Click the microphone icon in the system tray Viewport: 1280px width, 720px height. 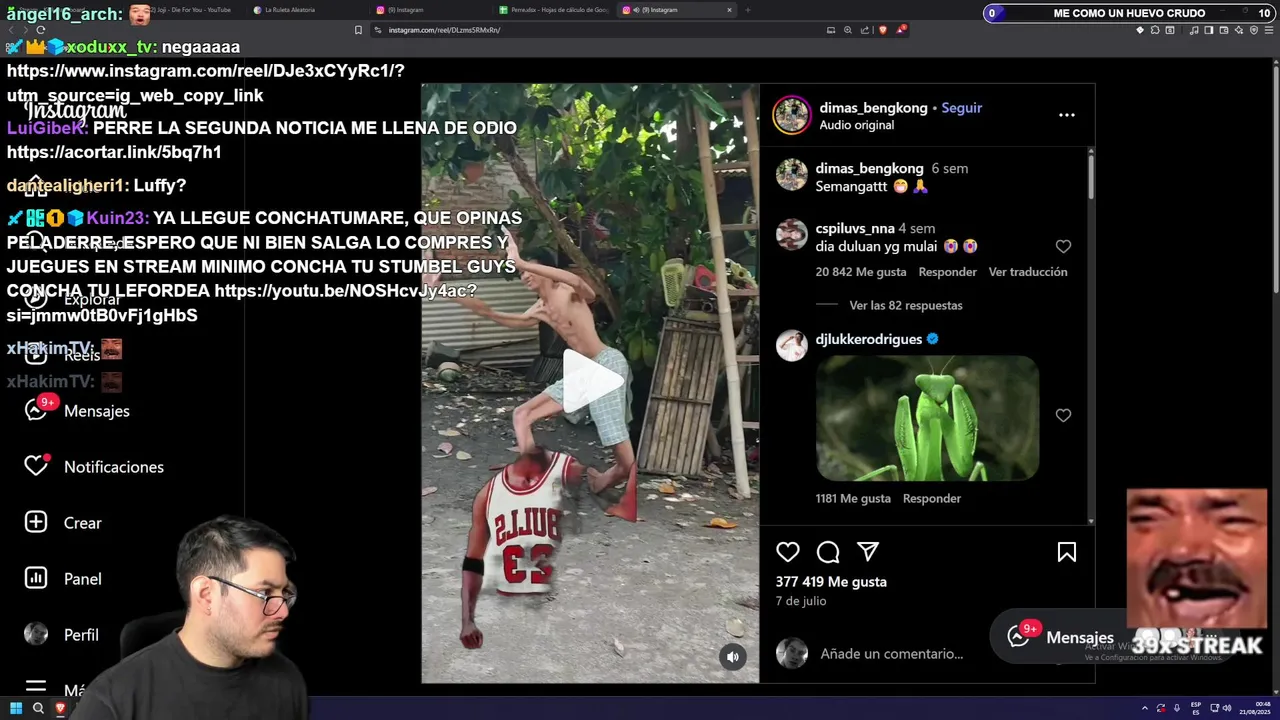click(x=1176, y=708)
